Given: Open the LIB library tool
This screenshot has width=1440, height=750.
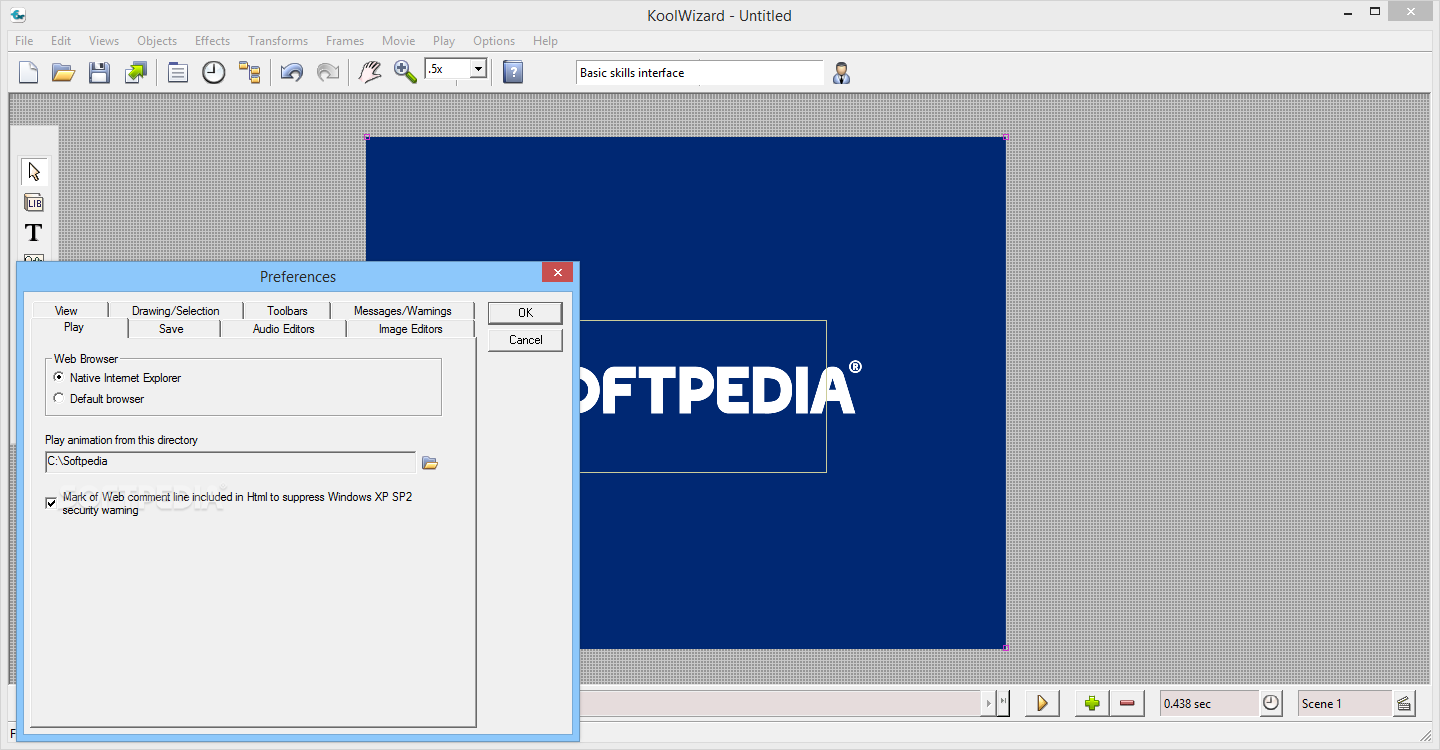Looking at the screenshot, I should 34,203.
